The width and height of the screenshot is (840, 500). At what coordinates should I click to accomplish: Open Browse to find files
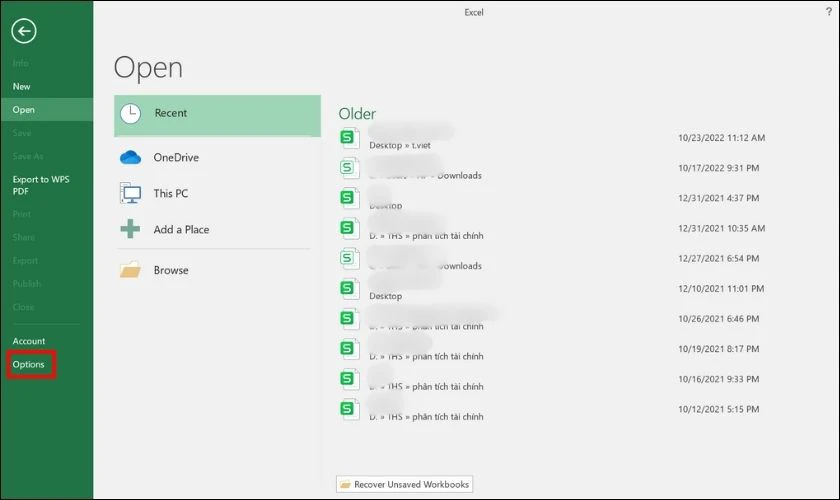click(x=171, y=270)
